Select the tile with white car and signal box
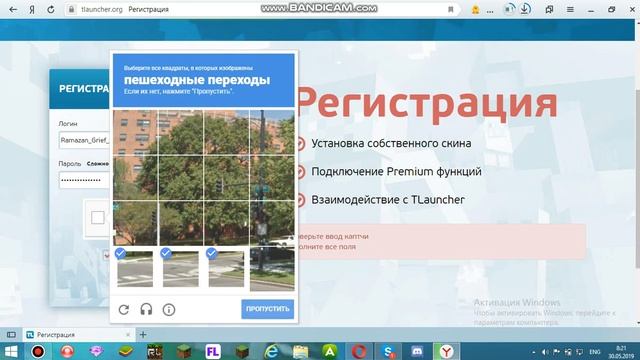640x360 pixels. pos(272,223)
